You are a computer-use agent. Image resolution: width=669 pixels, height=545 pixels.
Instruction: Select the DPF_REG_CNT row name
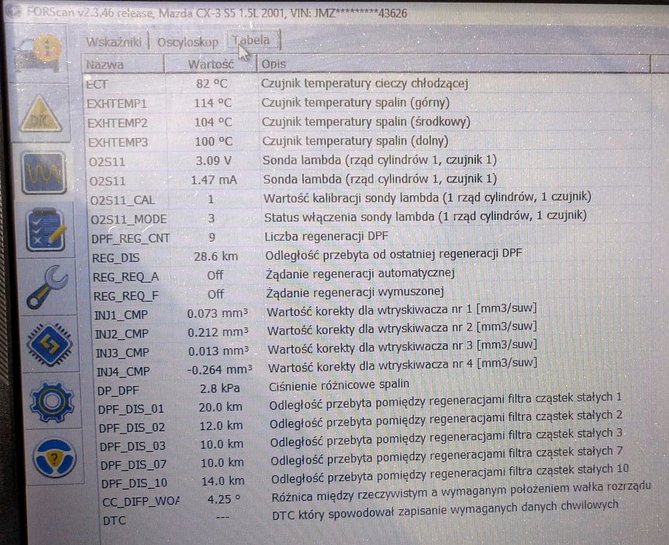131,239
